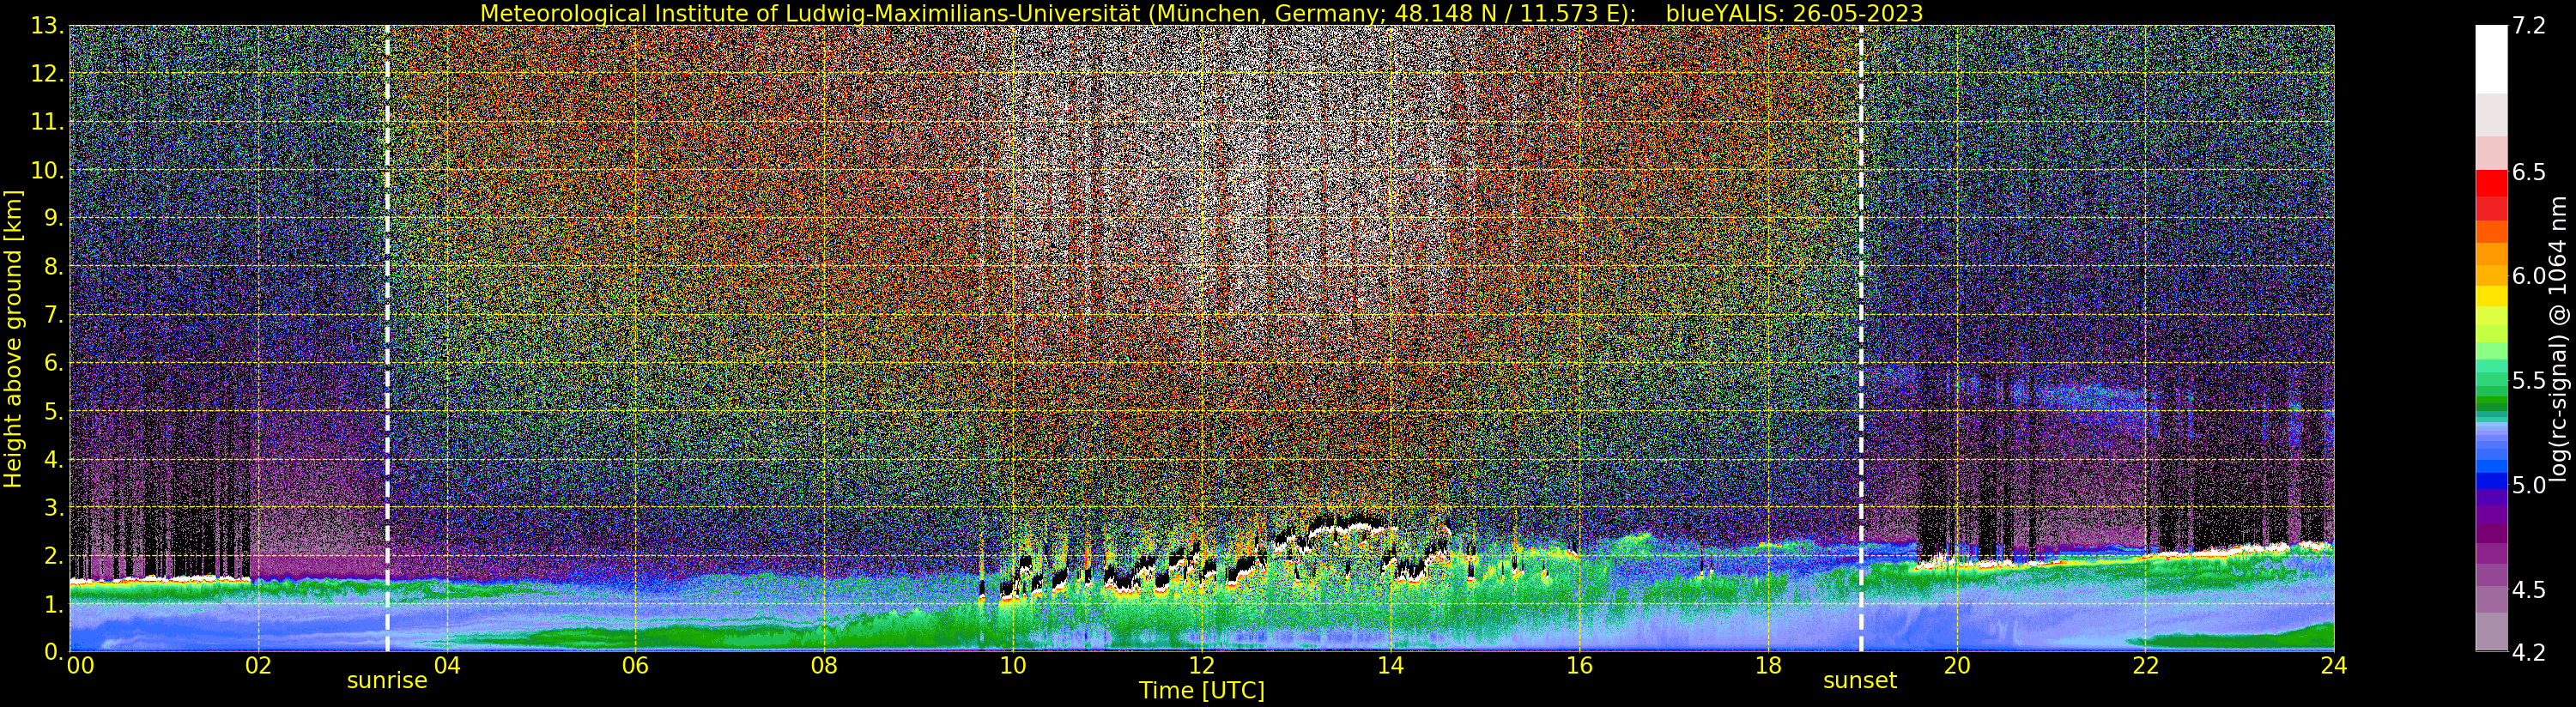Click the green colorbar segment near 5.5
Screen dimensions: 2576x707
2492,381
